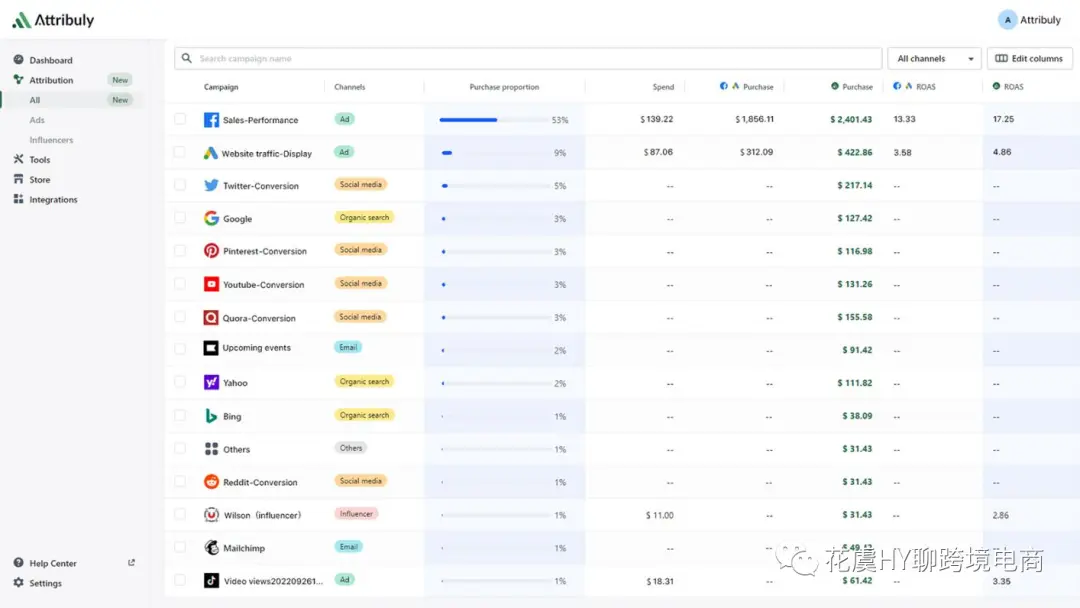Click the Facebook icon for Sales-Performance

click(x=211, y=120)
